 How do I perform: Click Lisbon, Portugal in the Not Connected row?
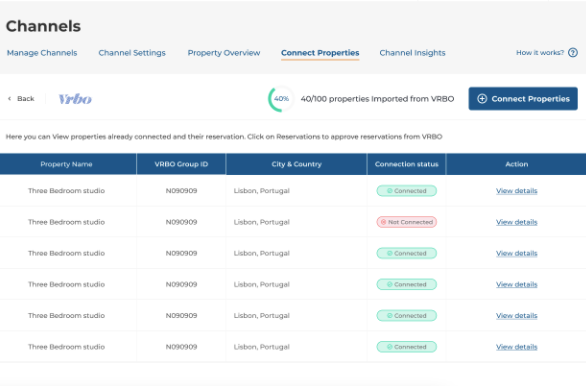pos(262,222)
